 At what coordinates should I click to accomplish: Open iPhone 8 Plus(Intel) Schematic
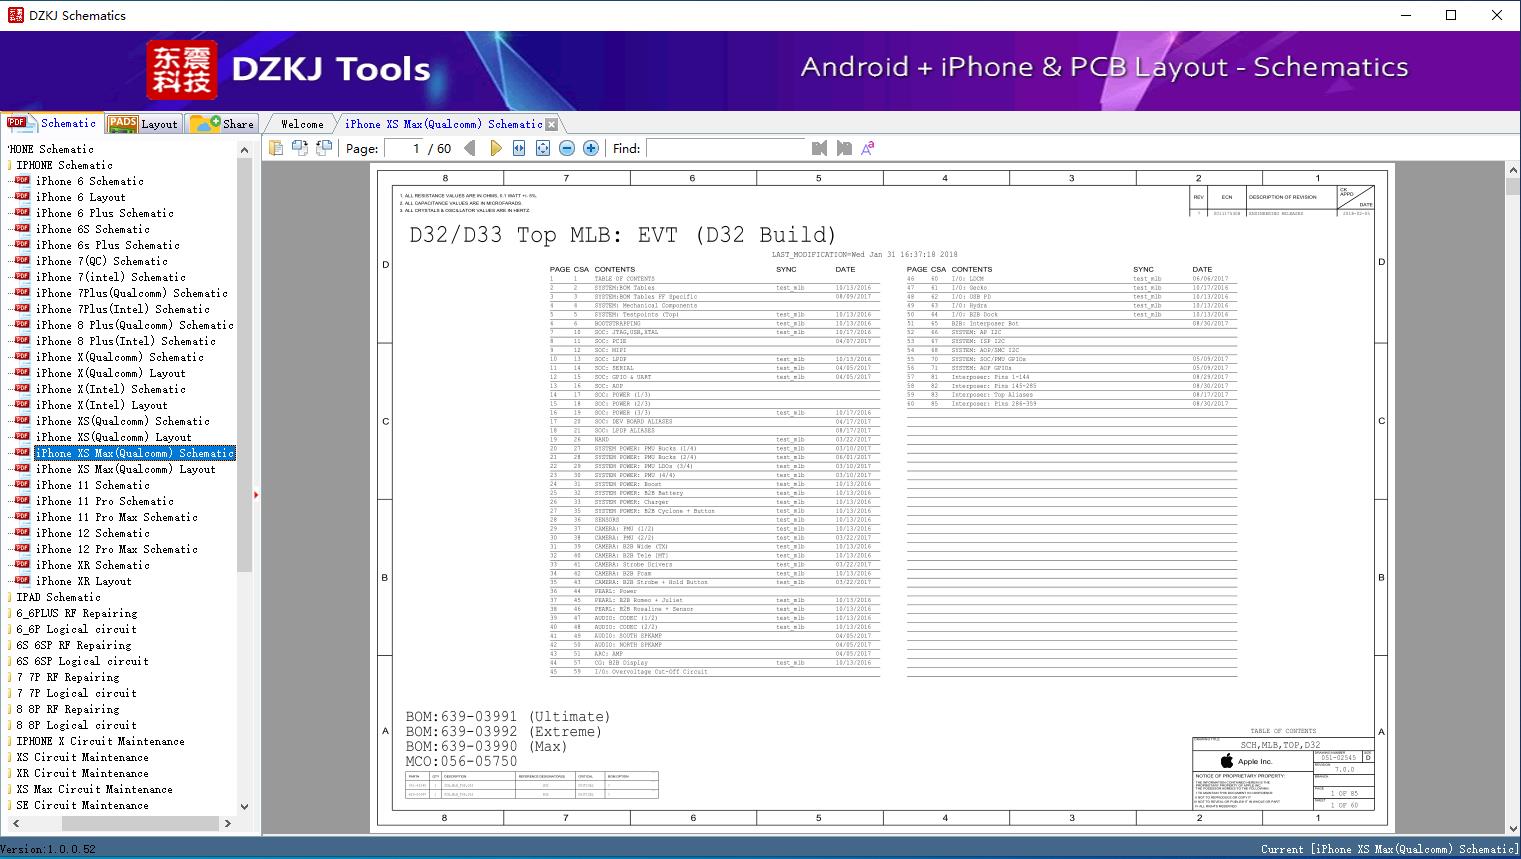[126, 341]
